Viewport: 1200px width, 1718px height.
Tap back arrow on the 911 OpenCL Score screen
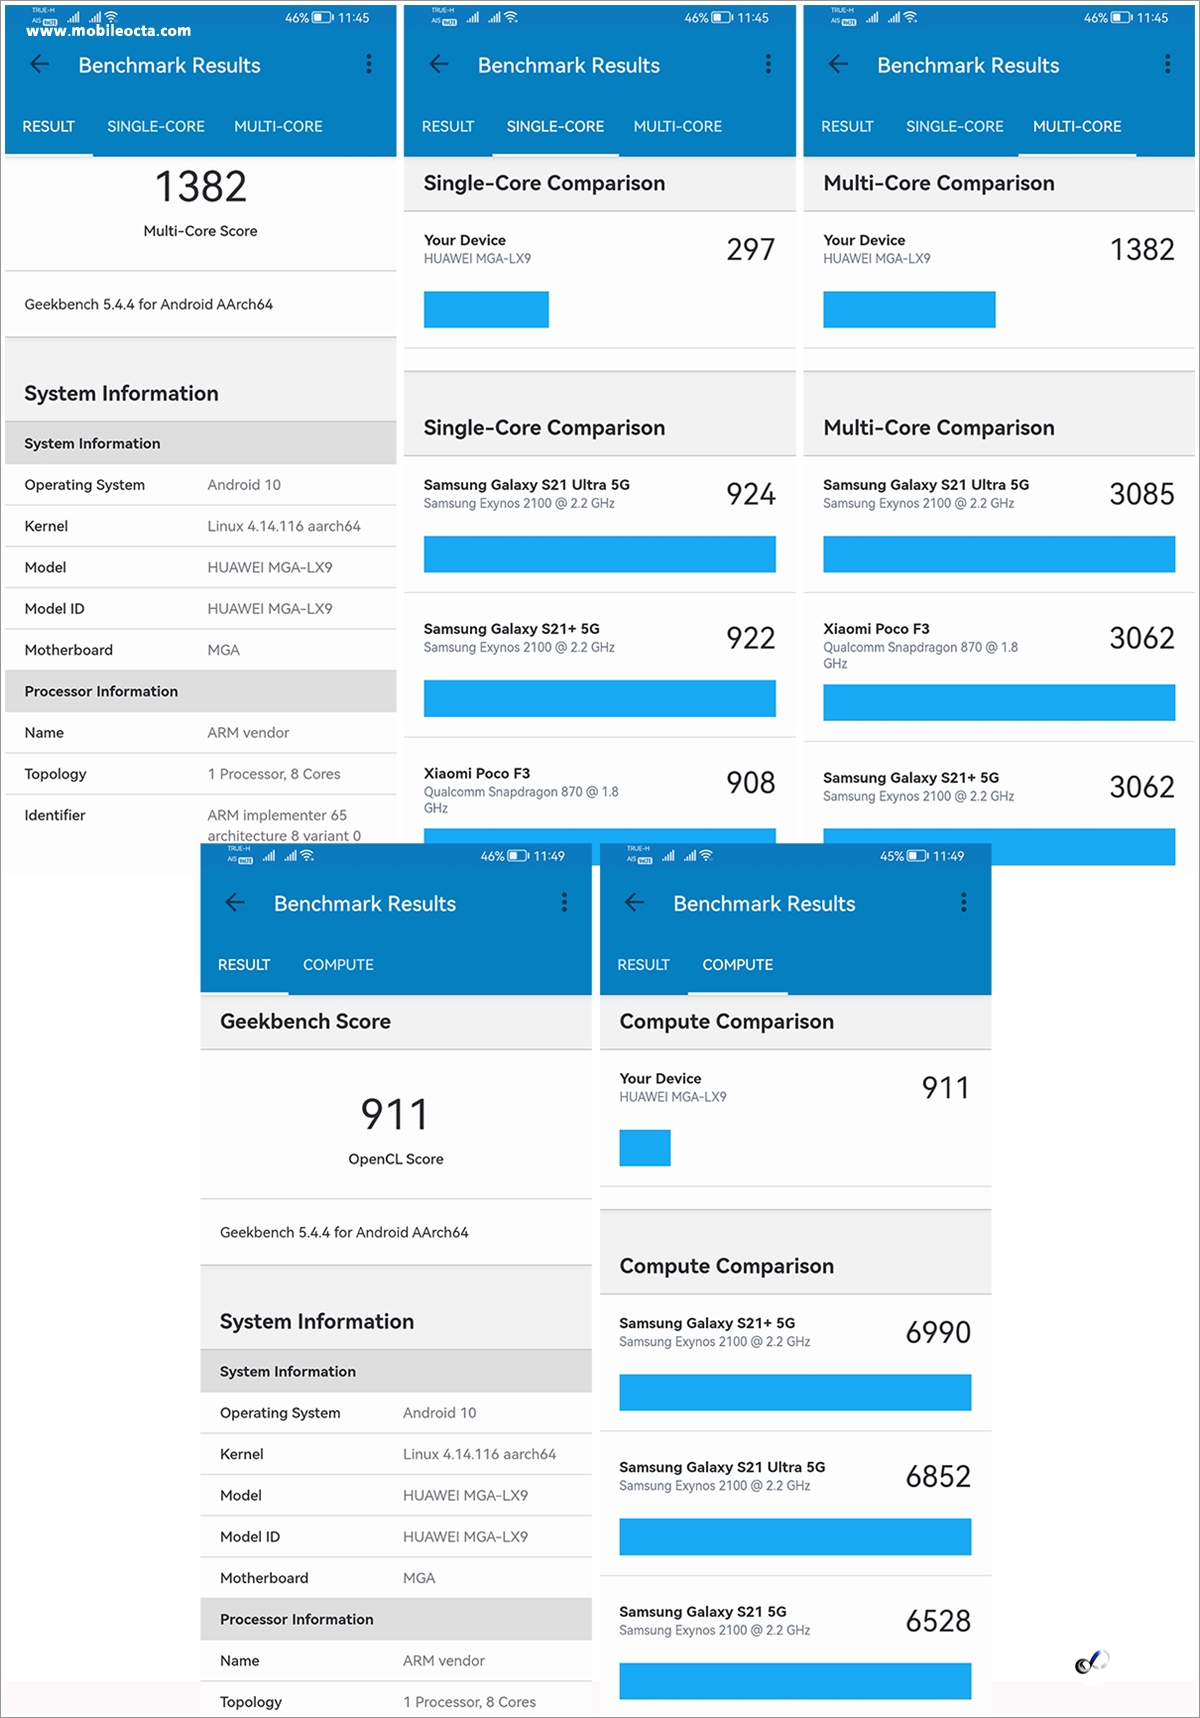coord(235,903)
